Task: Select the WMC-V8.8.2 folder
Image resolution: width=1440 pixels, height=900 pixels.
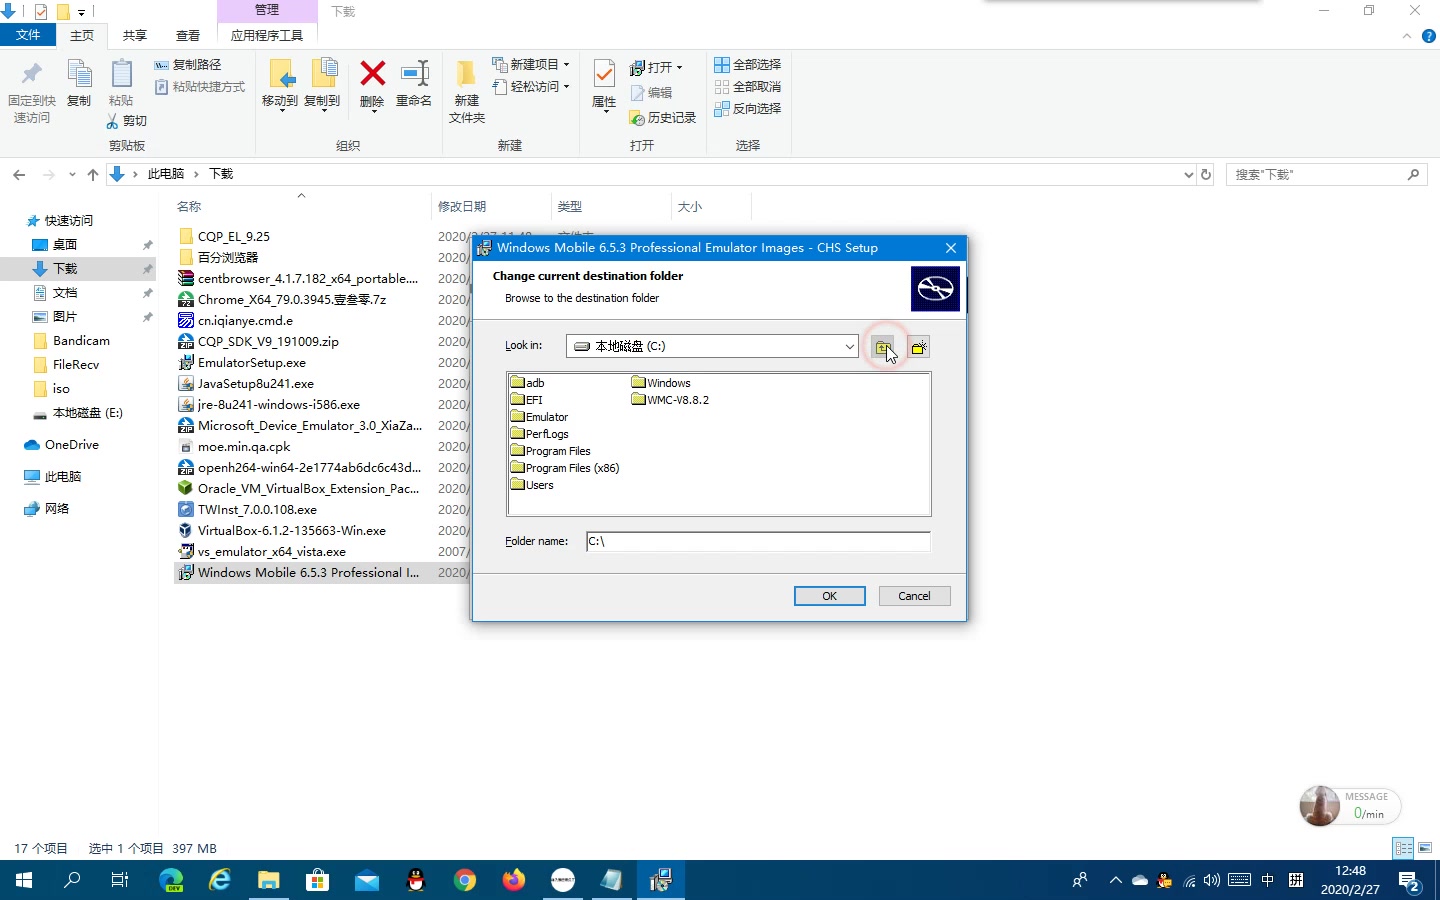Action: pos(670,400)
